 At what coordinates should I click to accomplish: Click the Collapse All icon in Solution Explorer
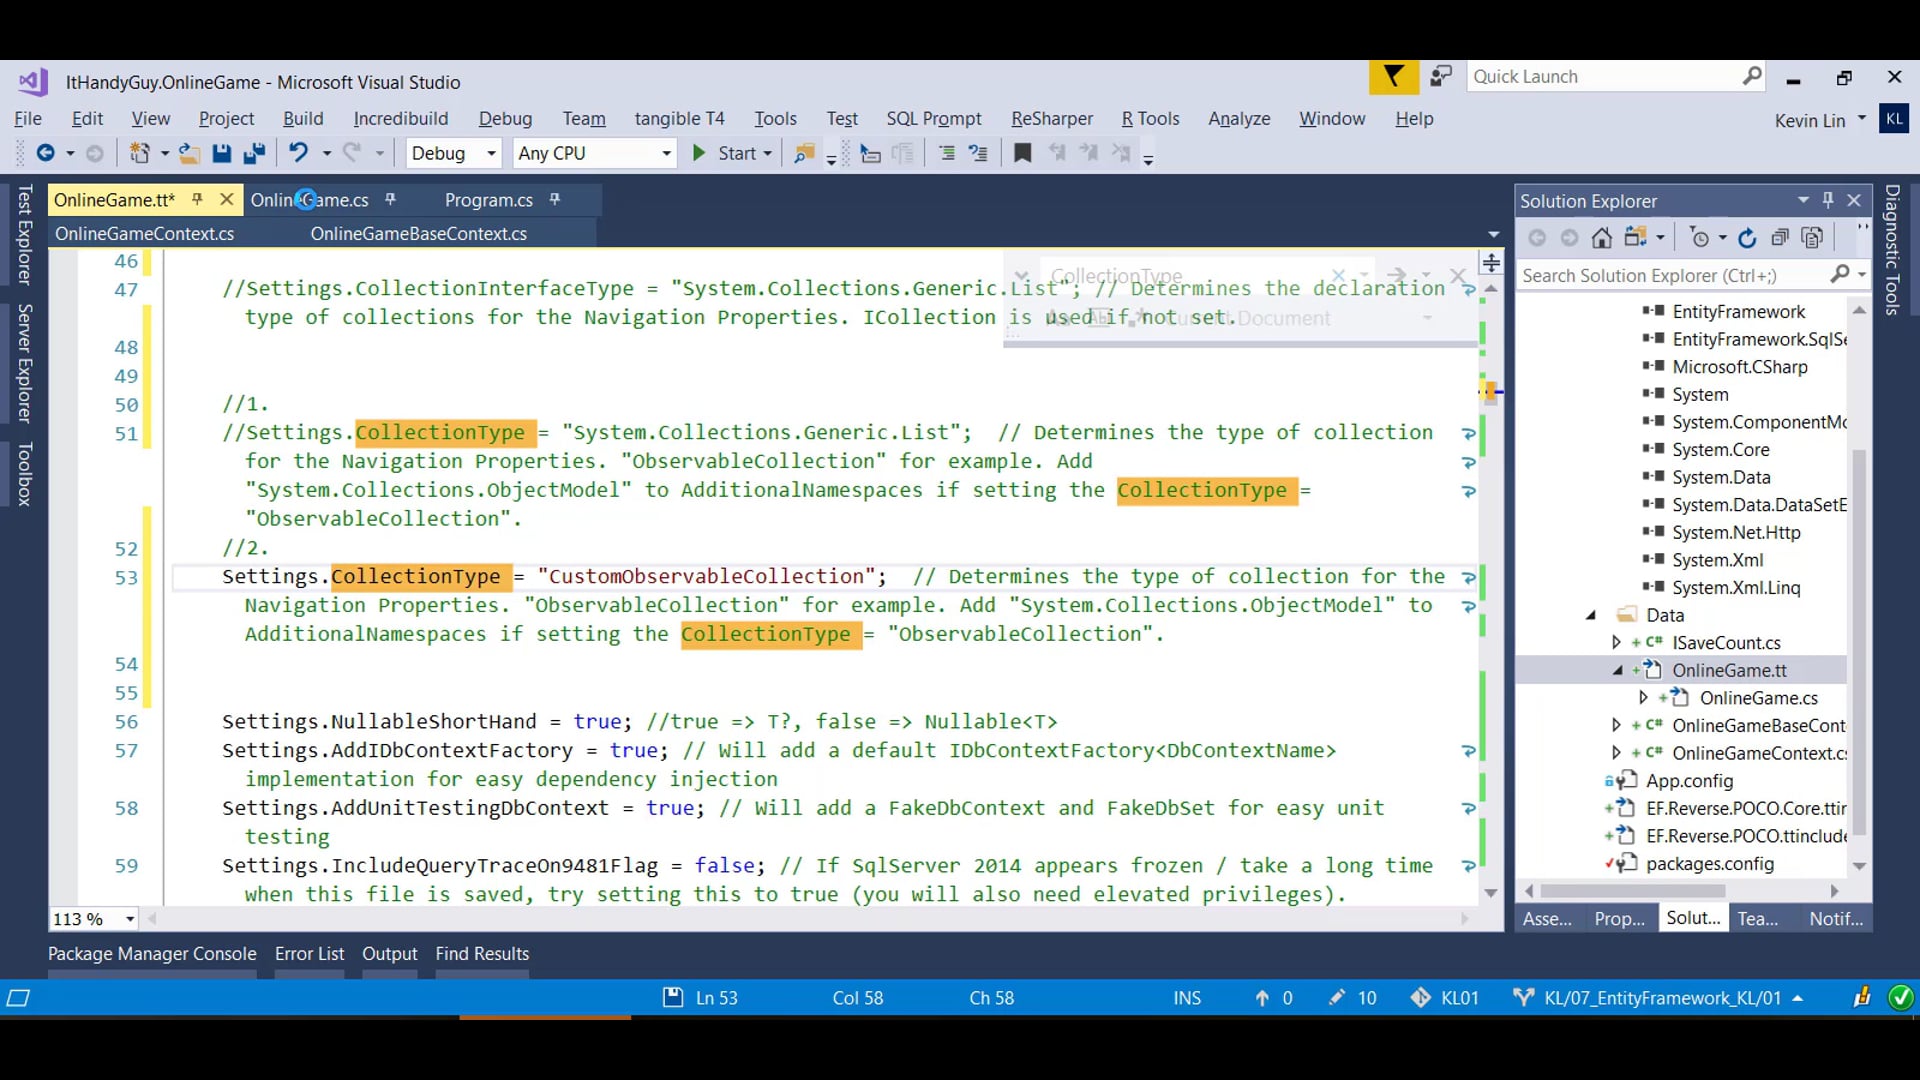1780,238
